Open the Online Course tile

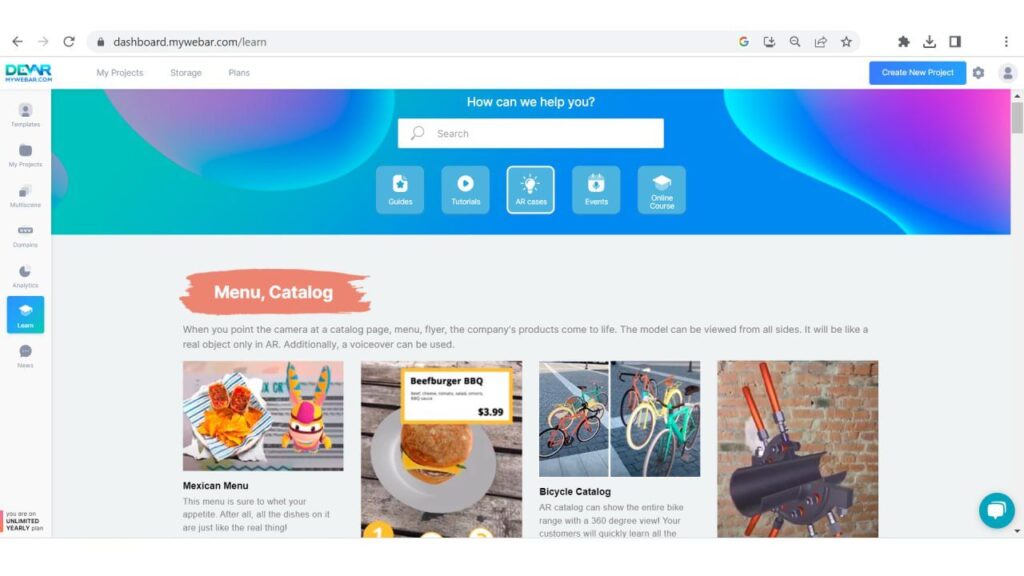(x=662, y=190)
